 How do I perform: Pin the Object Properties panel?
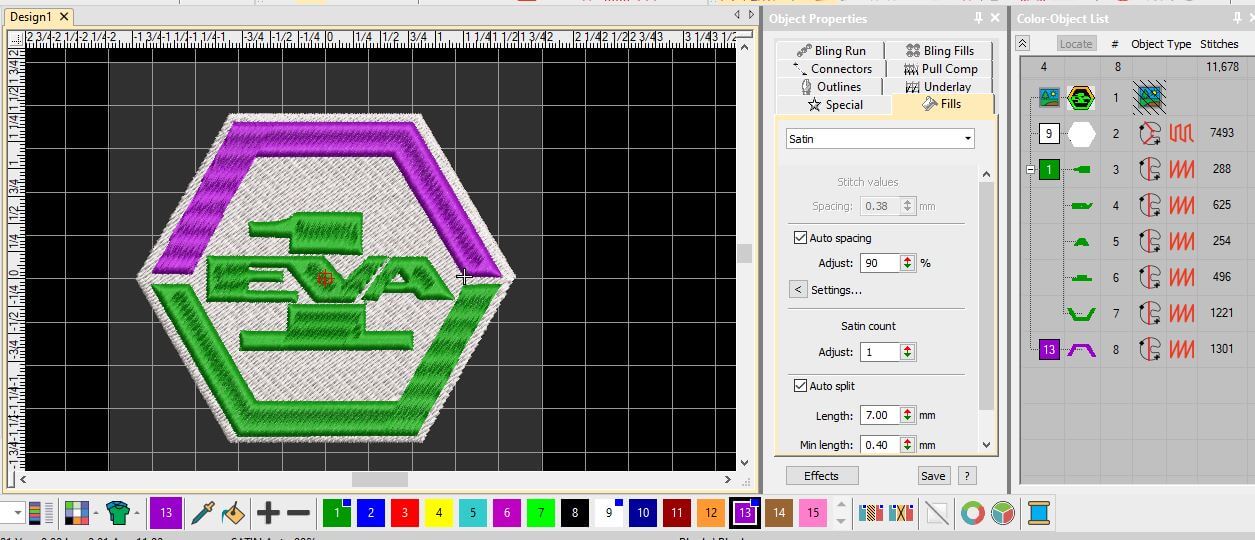pyautogui.click(x=978, y=18)
